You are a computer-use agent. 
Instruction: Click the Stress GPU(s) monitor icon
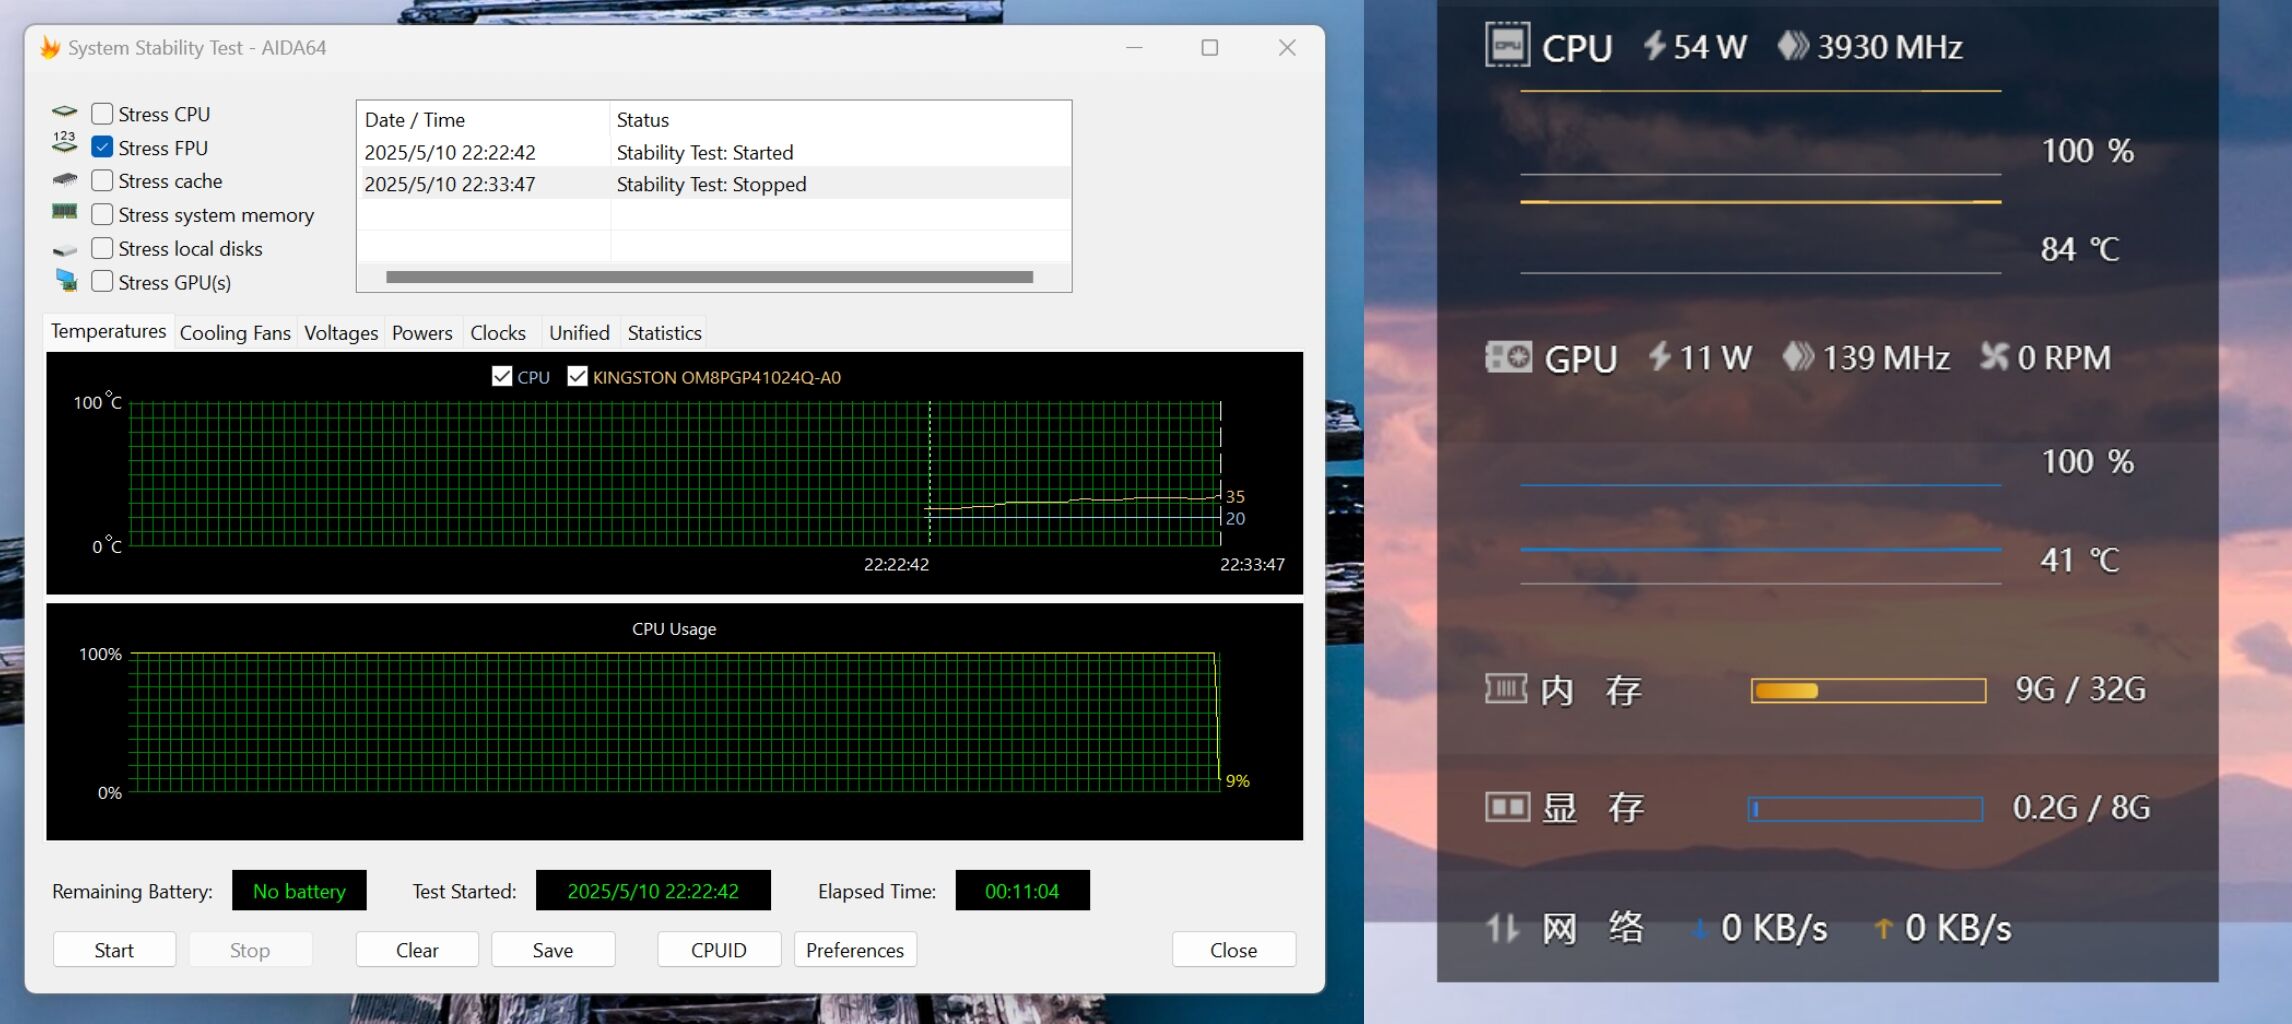pyautogui.click(x=66, y=281)
